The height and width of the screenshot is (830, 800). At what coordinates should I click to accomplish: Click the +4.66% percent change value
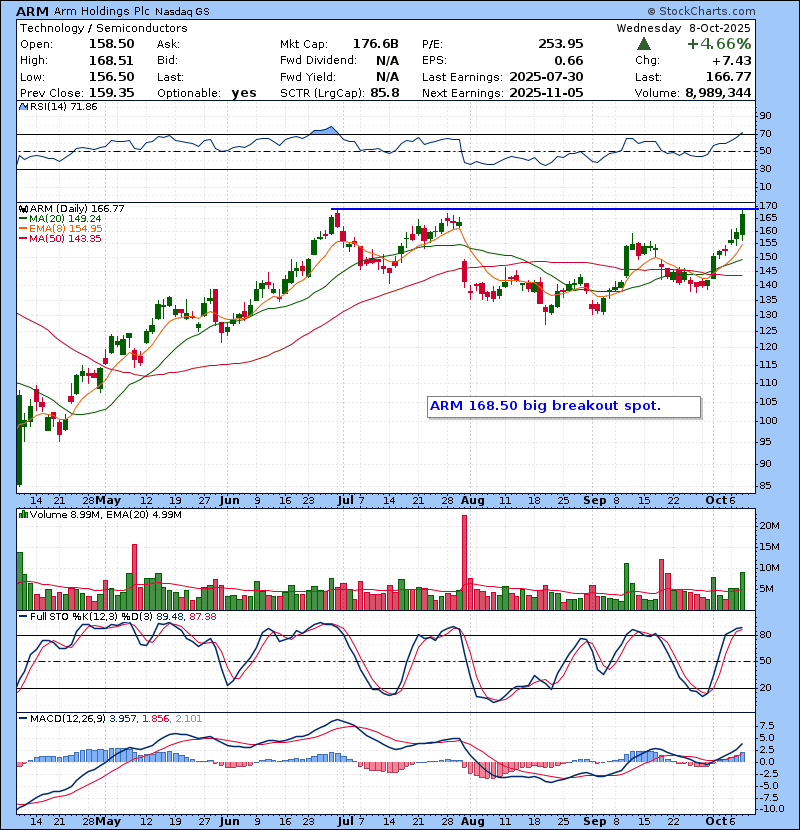(719, 44)
